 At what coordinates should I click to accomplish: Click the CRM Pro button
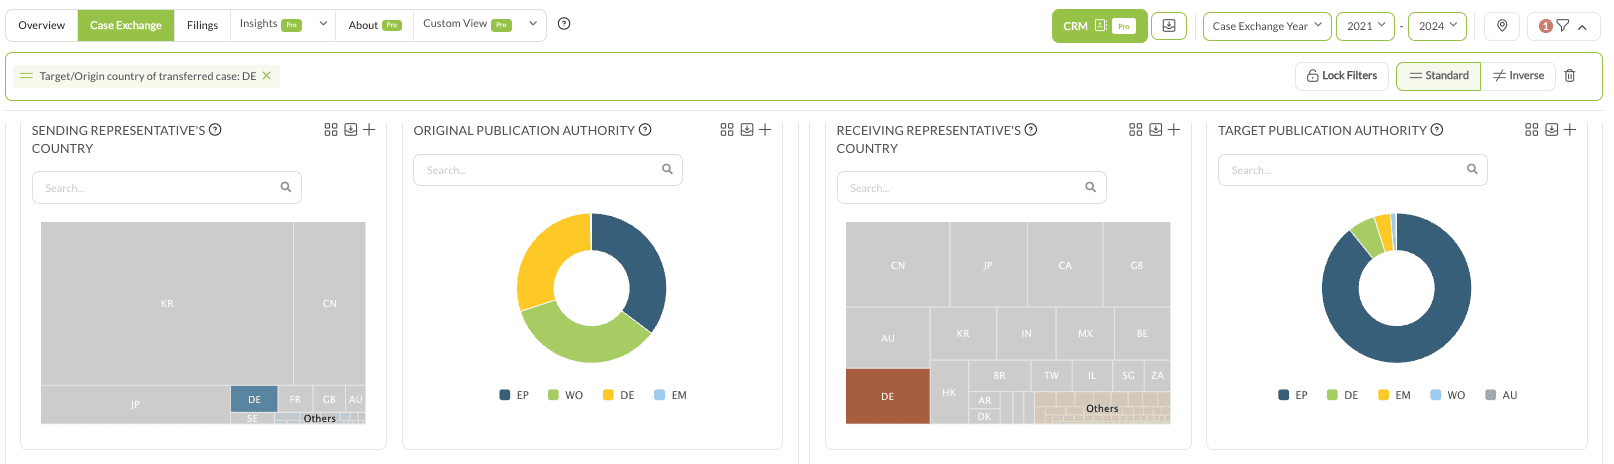click(1099, 26)
